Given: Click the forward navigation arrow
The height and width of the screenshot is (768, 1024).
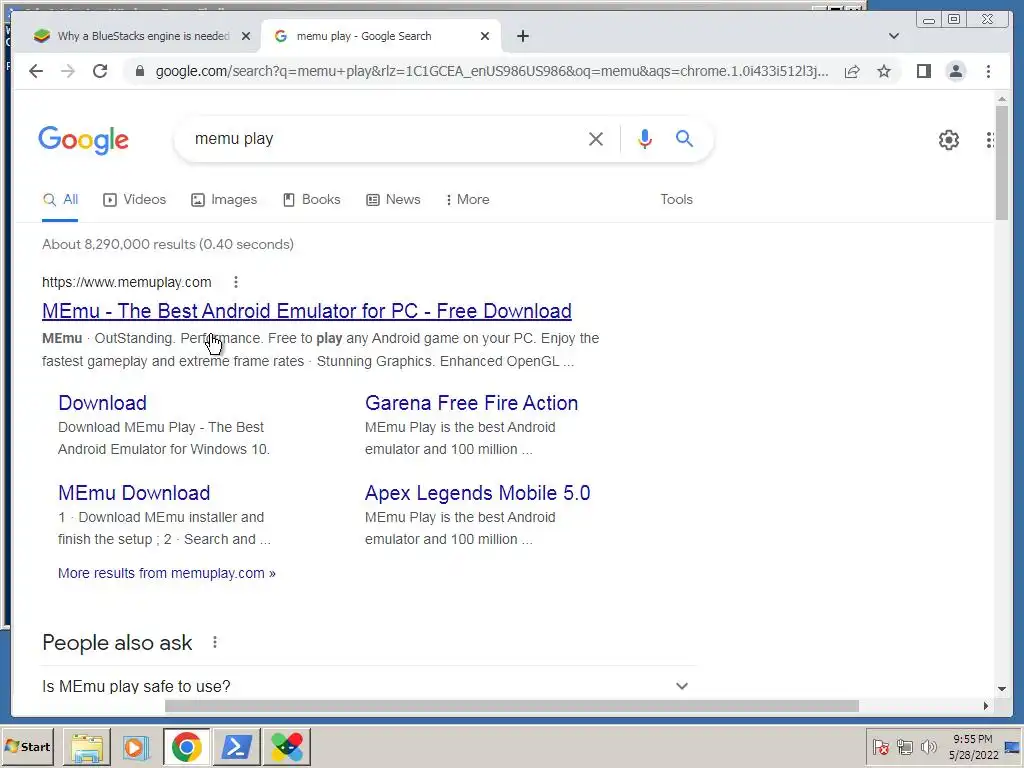Looking at the screenshot, I should (68, 71).
